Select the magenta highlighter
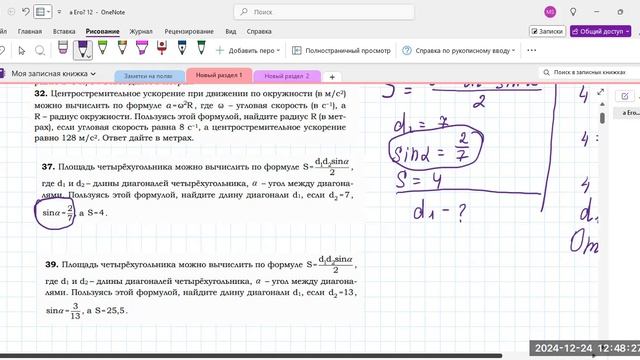 142,48
